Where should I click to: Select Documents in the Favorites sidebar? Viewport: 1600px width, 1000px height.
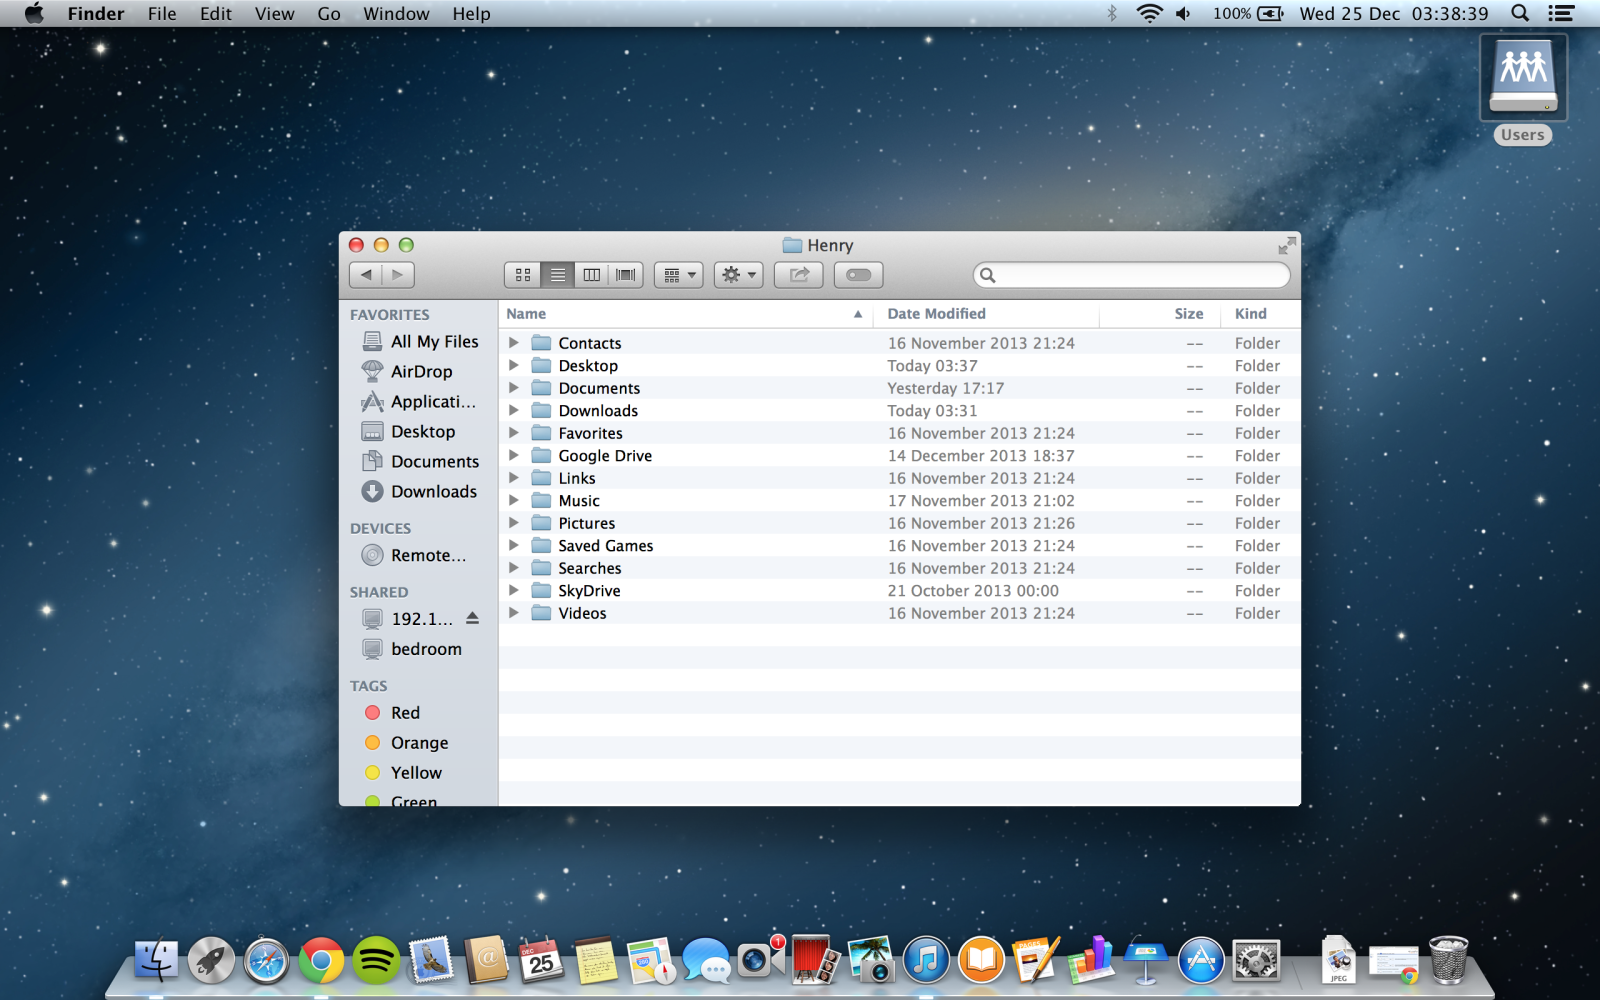pos(420,462)
